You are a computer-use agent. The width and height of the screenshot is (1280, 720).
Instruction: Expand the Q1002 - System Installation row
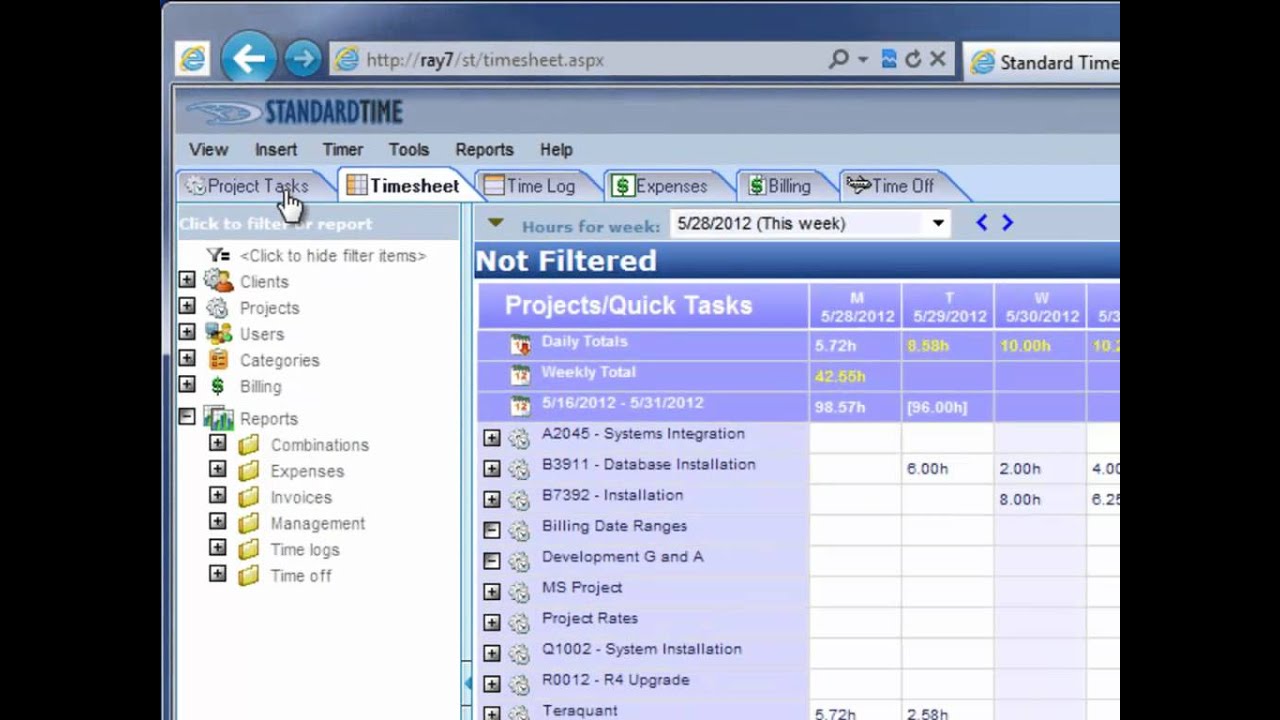(492, 653)
